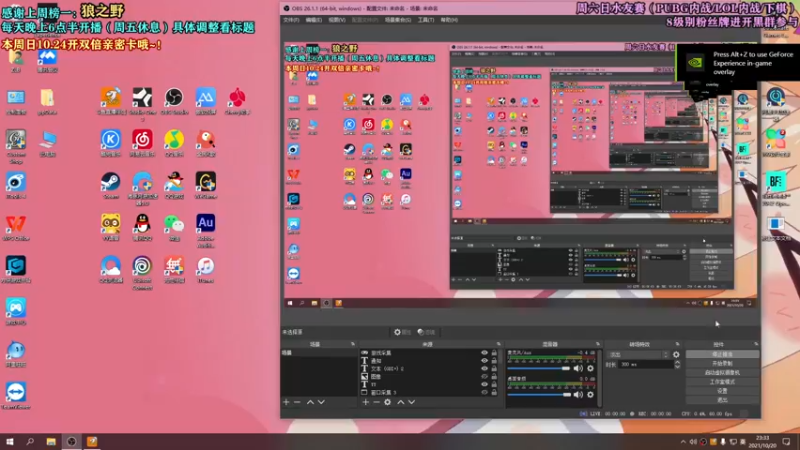Increase transition duration with up arrow

click(x=677, y=362)
